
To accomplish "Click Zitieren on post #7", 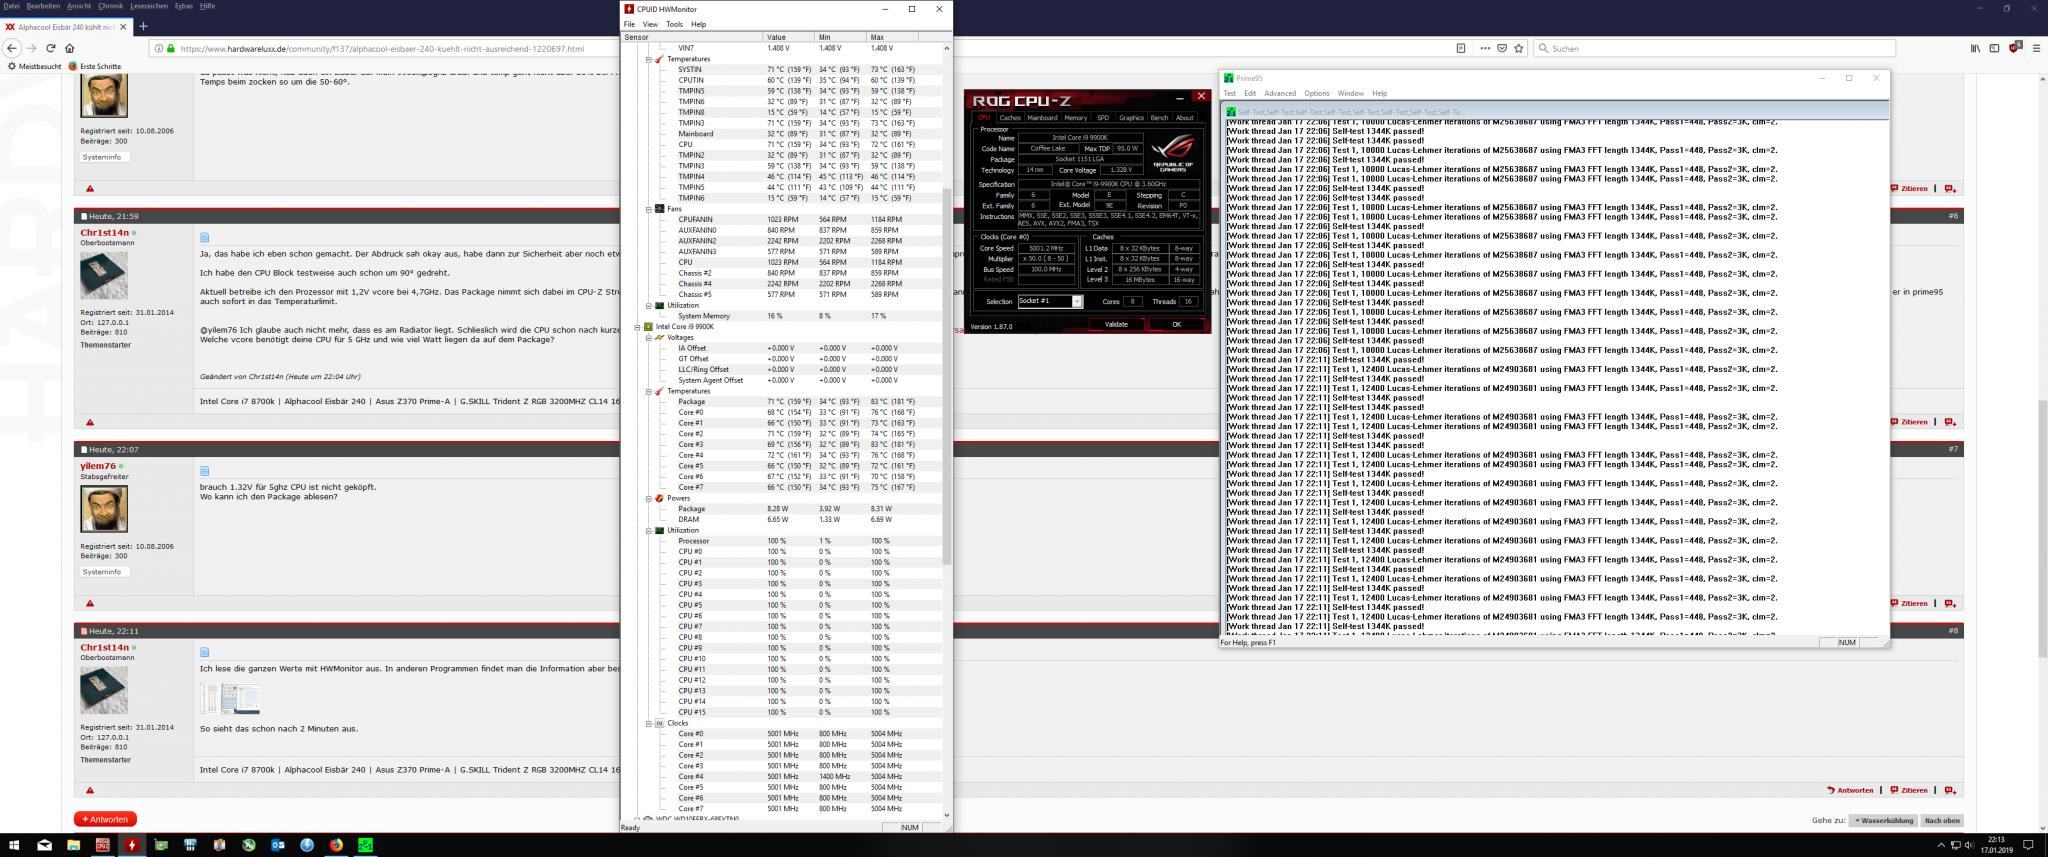I will coord(1908,603).
